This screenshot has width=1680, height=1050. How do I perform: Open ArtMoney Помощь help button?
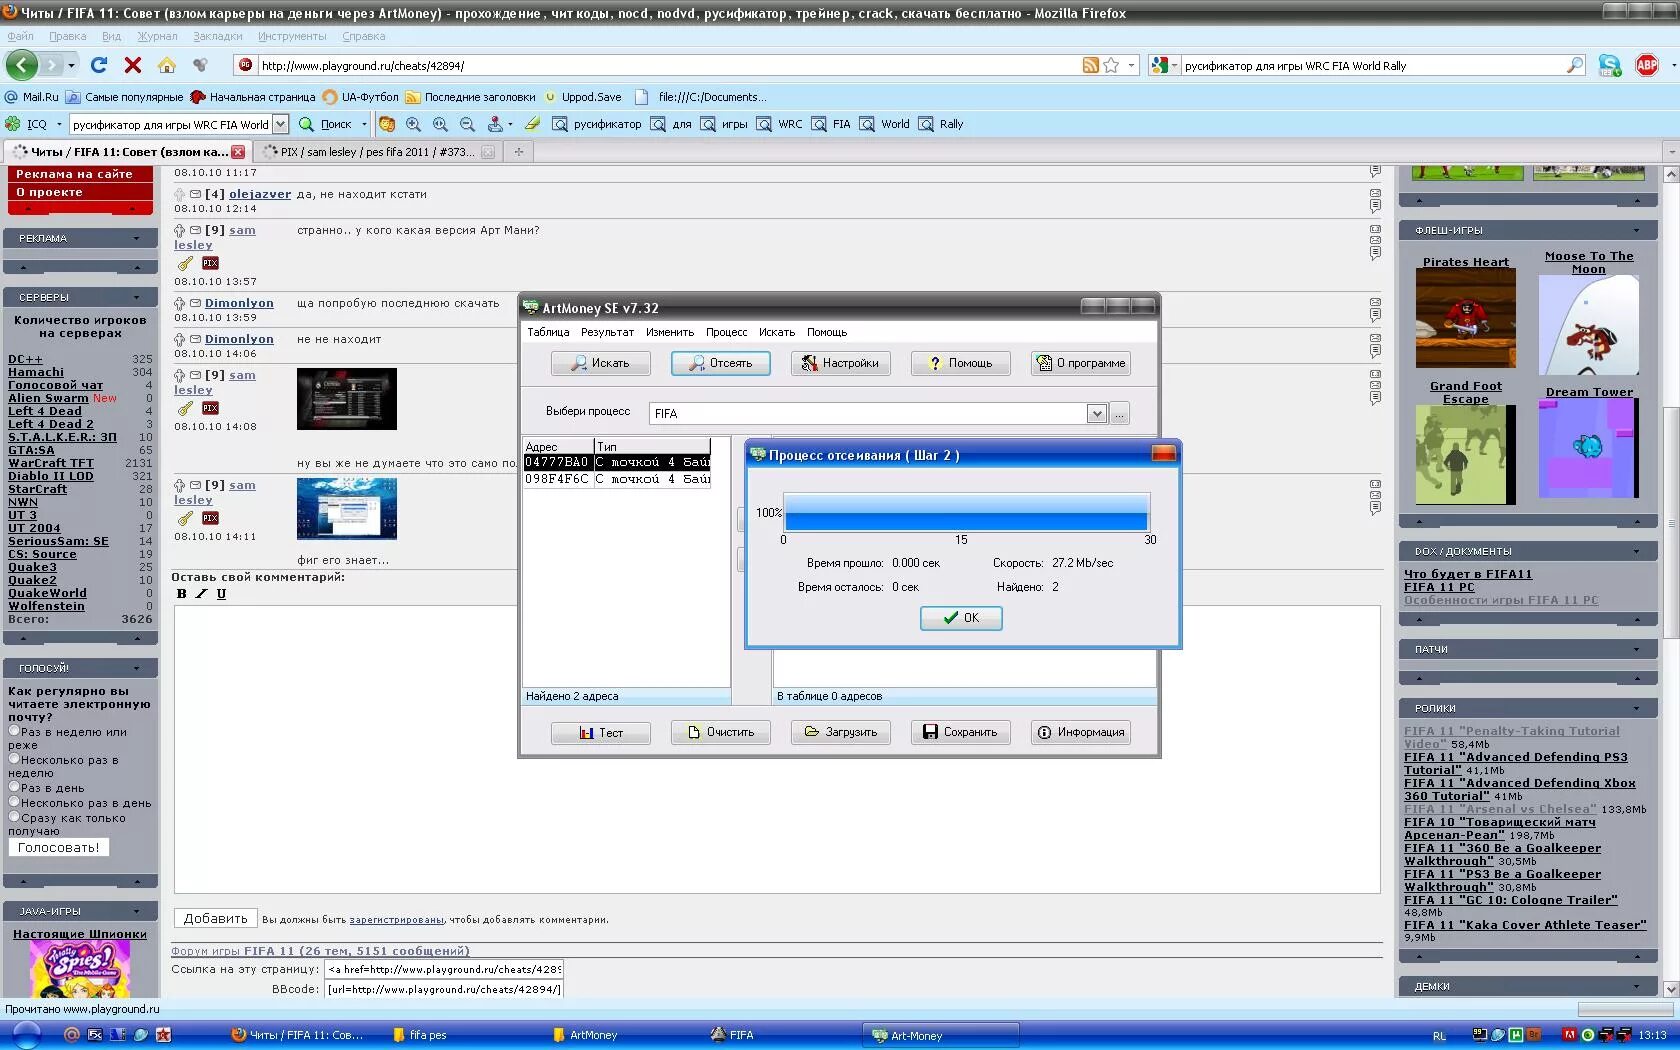pos(960,363)
